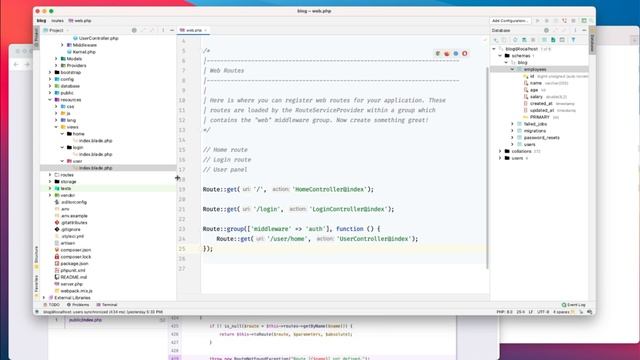Click the blog breadcrumb

(x=42, y=20)
